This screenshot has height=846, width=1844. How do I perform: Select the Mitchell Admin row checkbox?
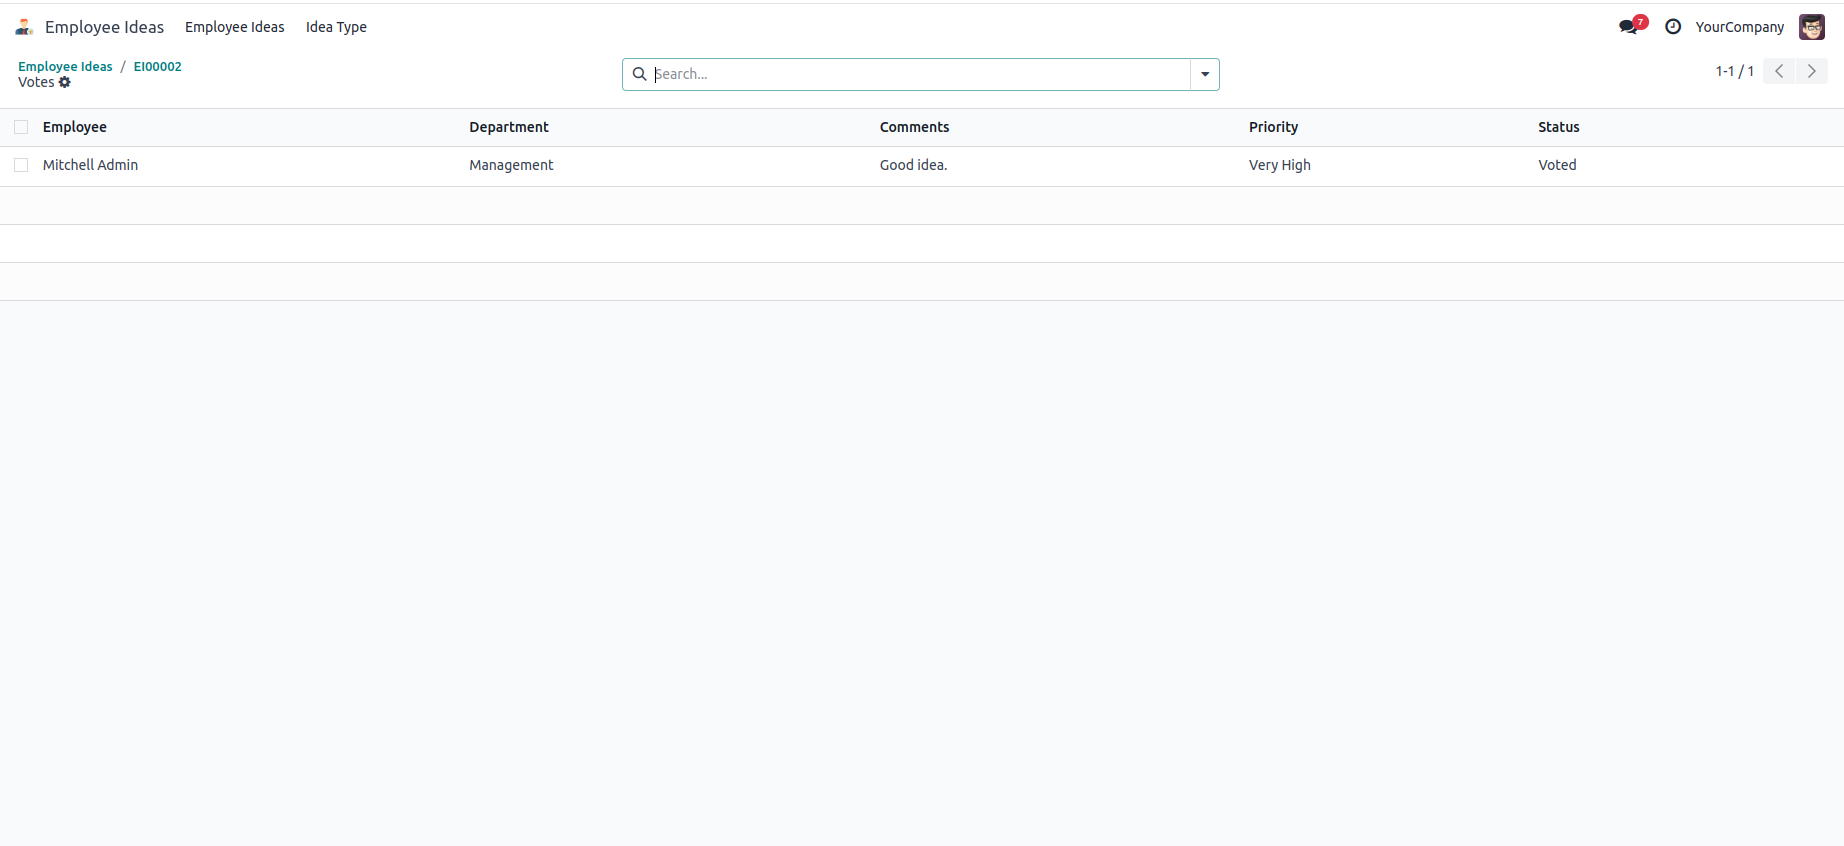click(21, 165)
